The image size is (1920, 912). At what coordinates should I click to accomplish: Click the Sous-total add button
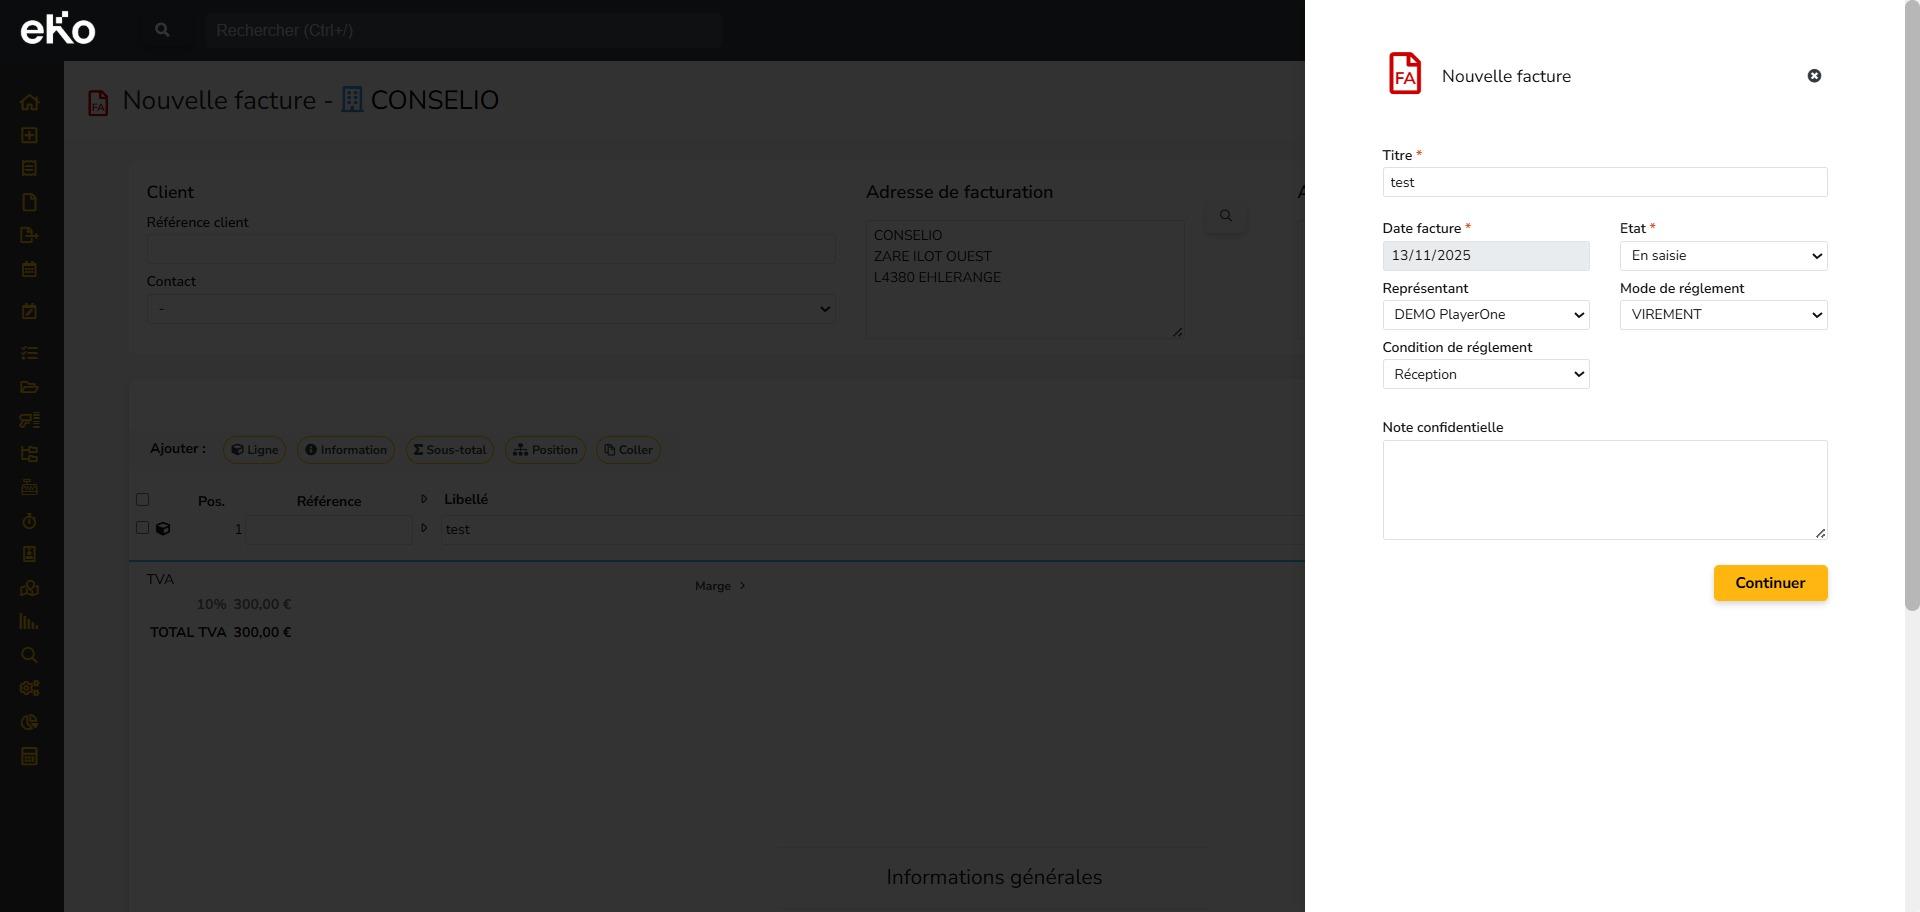(x=449, y=450)
